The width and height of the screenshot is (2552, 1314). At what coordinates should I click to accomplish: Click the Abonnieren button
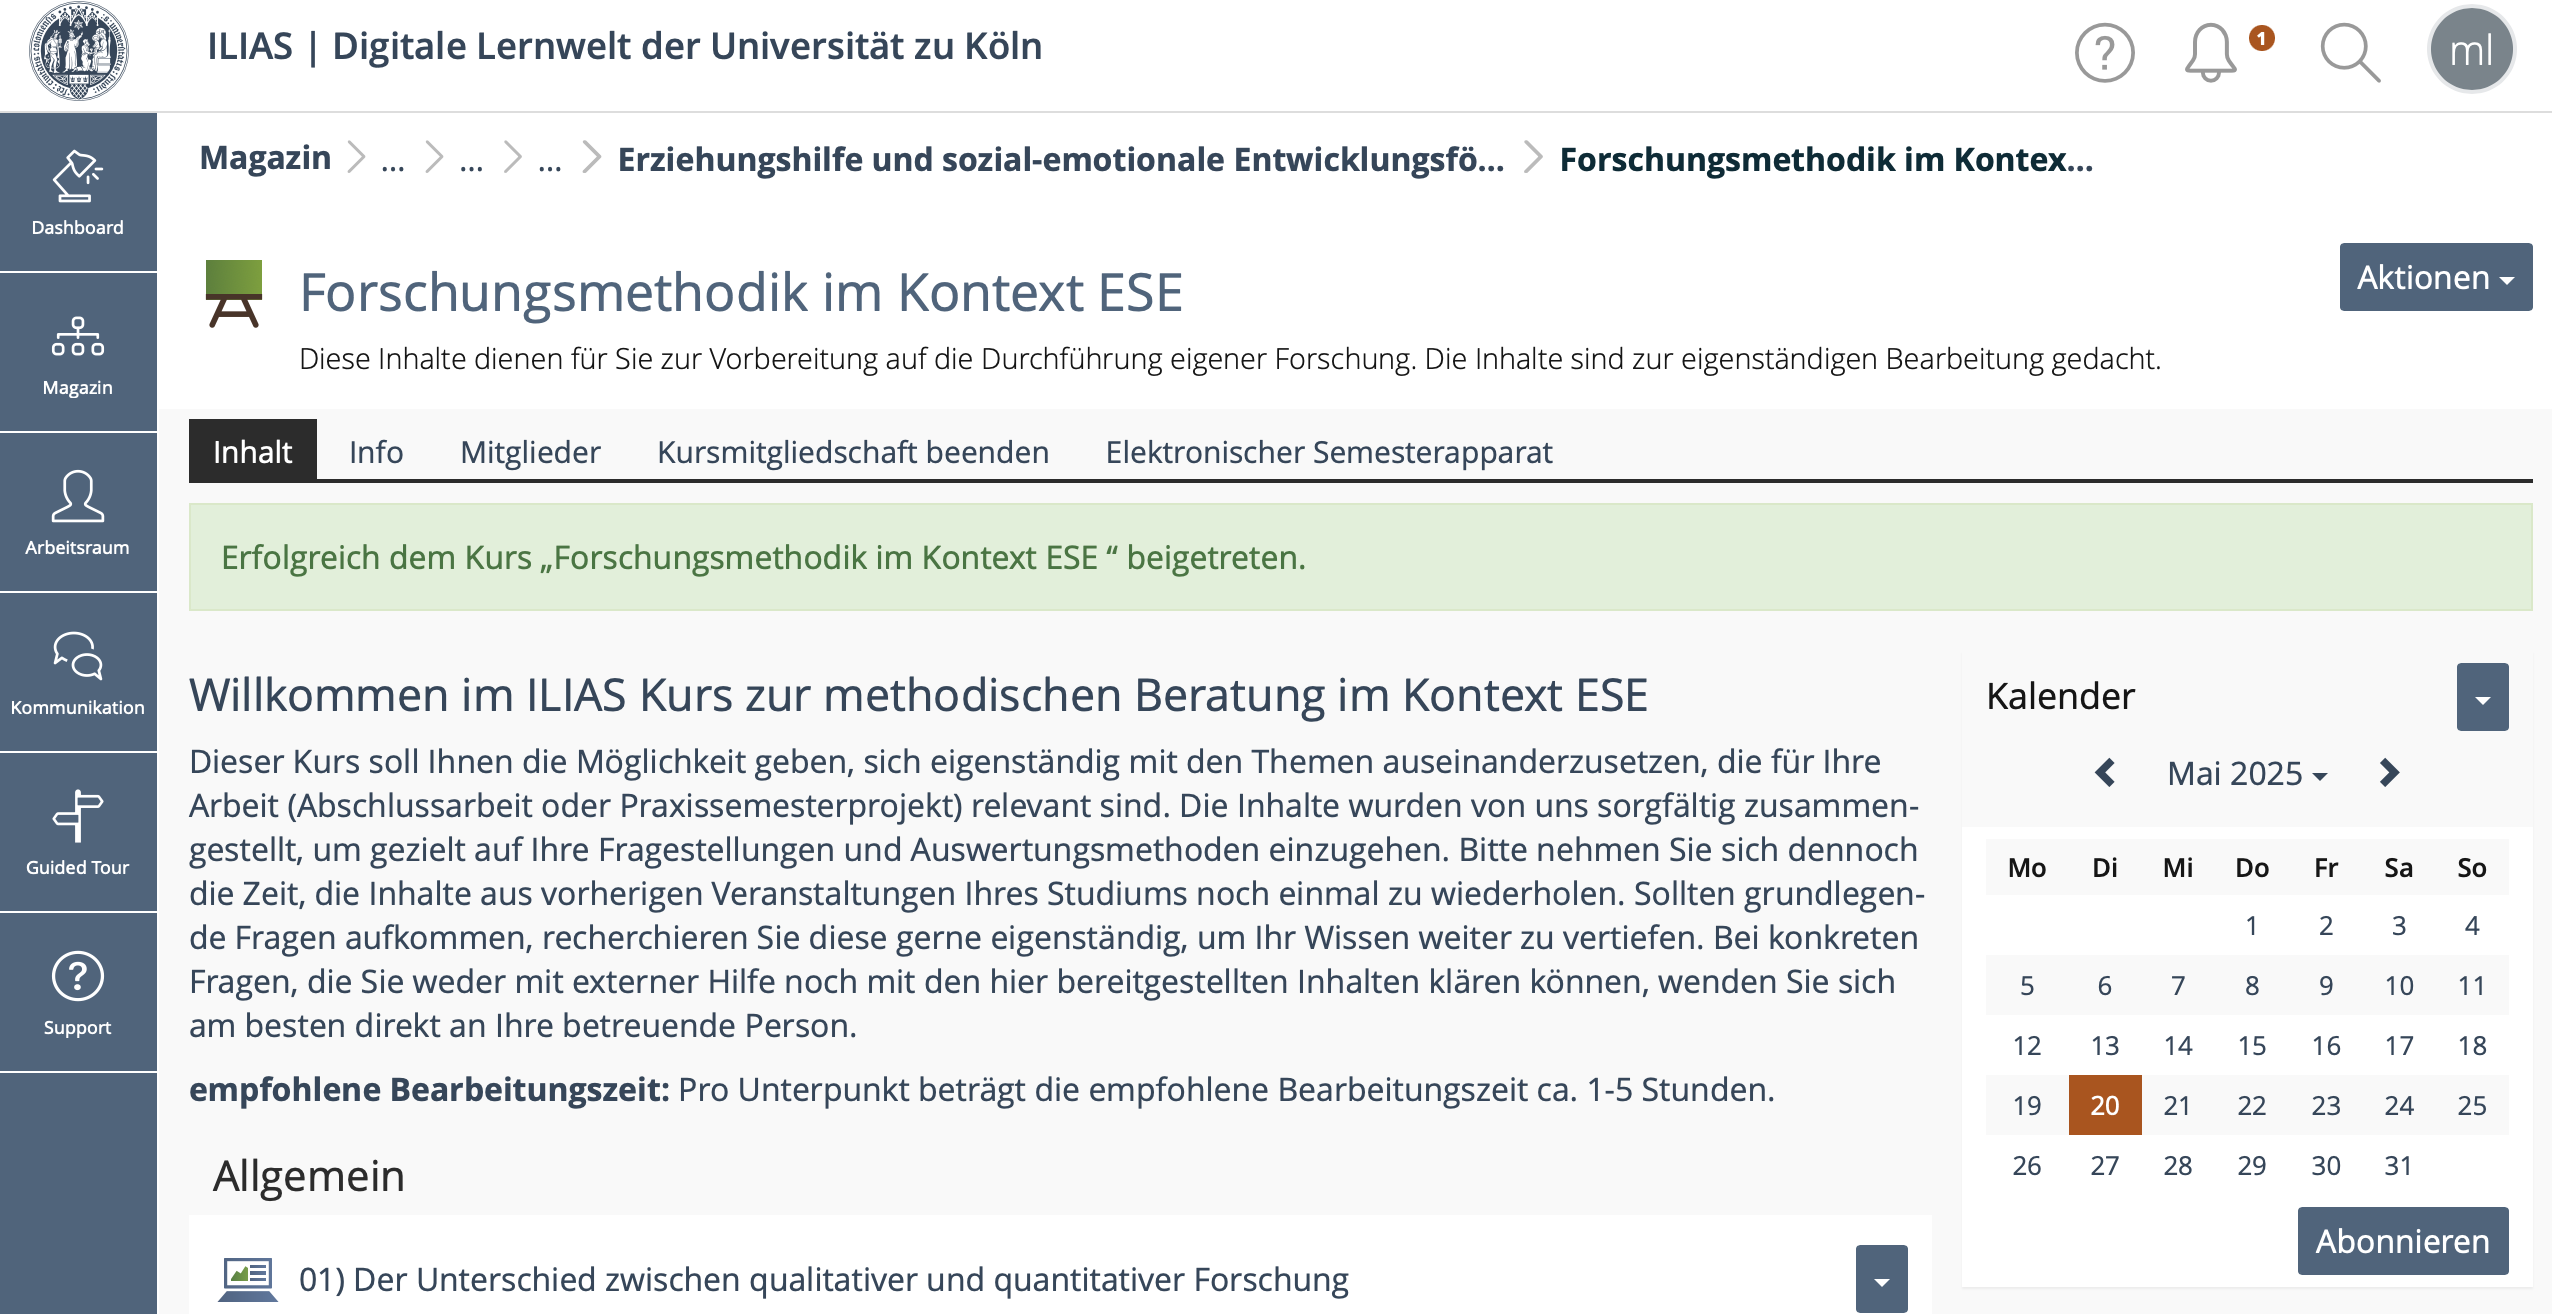pos(2402,1241)
